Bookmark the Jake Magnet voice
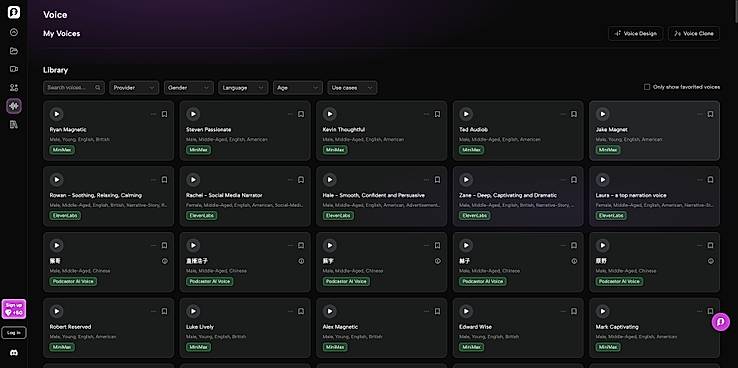 tap(710, 114)
